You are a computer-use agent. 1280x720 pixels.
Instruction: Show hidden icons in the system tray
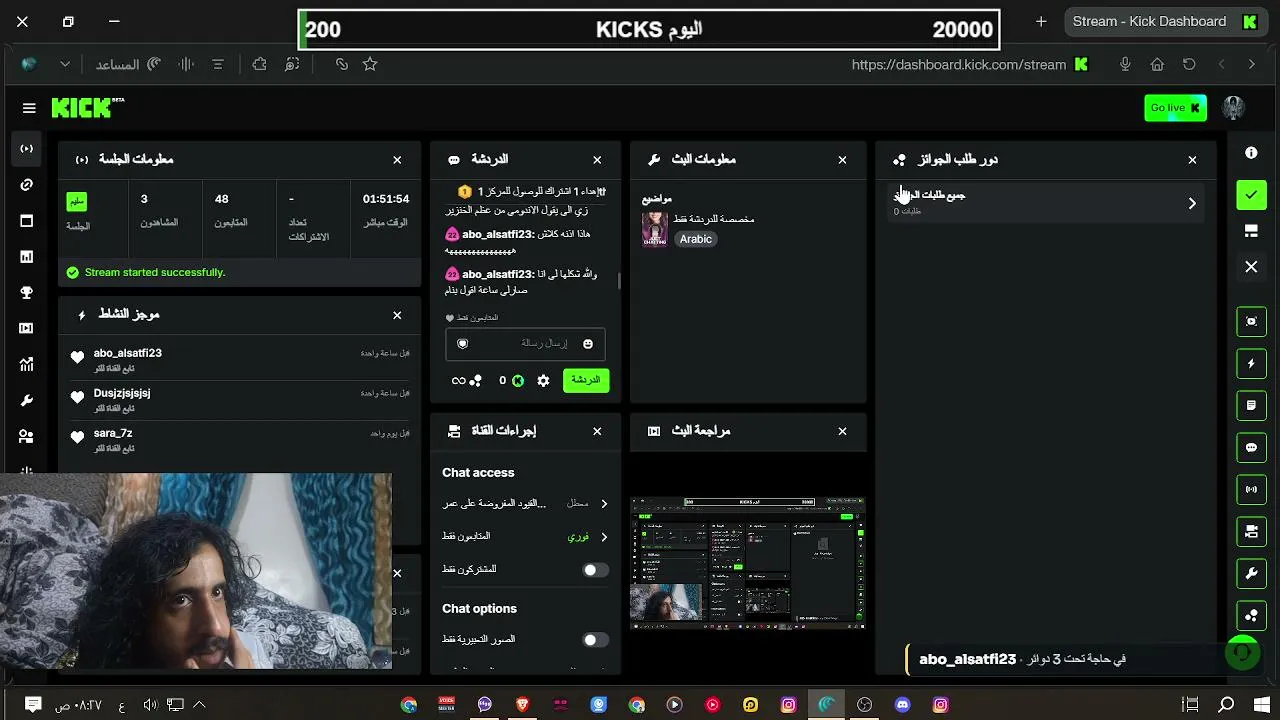pyautogui.click(x=198, y=705)
